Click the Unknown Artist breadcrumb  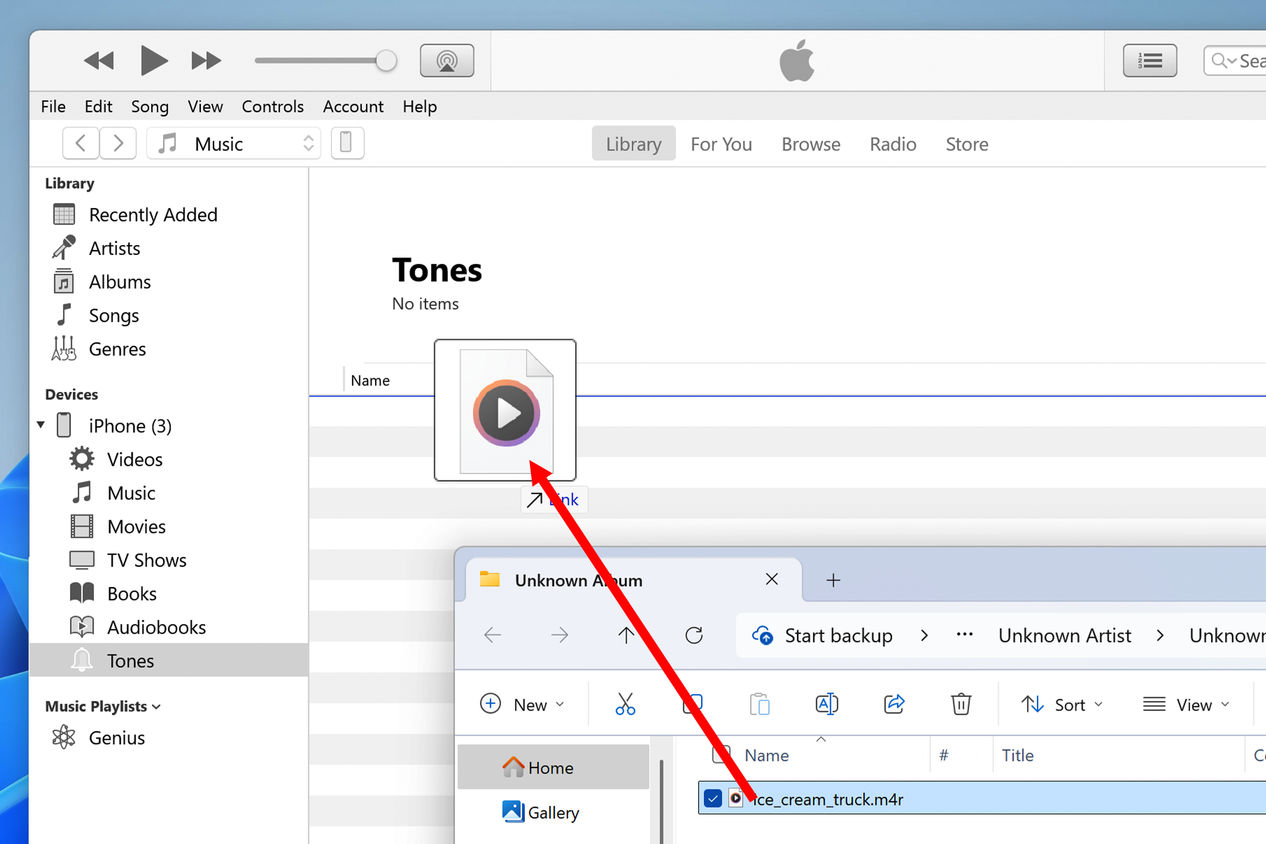tap(1065, 636)
